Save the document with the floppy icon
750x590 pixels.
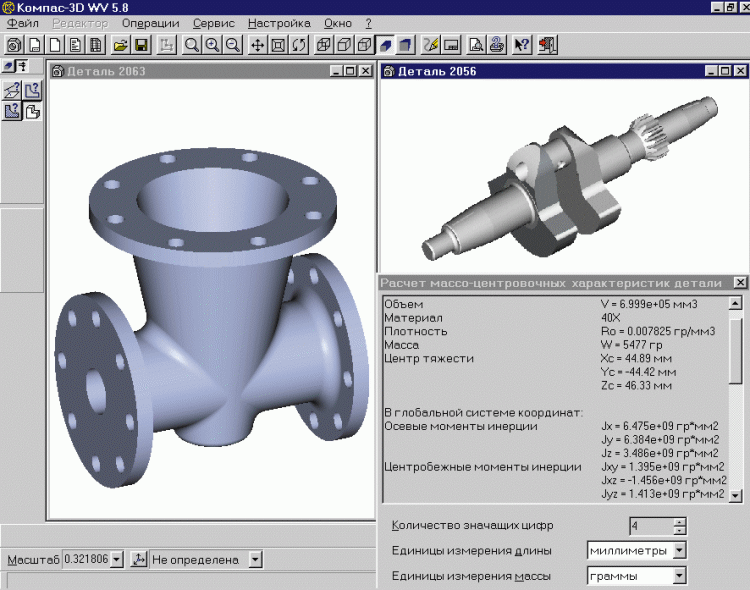coord(141,45)
